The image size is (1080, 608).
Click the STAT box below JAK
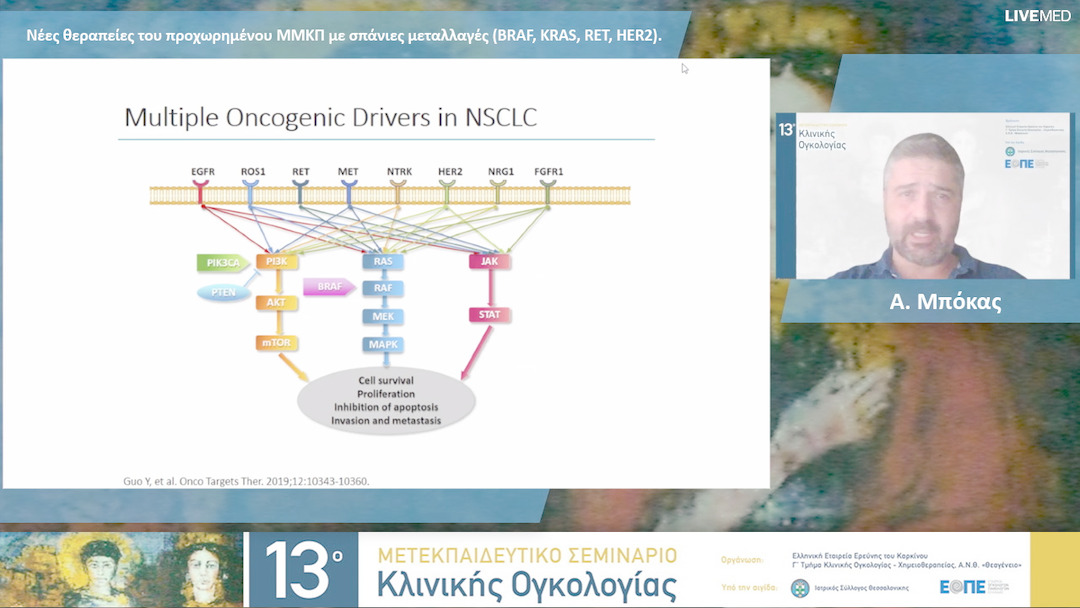[x=489, y=315]
